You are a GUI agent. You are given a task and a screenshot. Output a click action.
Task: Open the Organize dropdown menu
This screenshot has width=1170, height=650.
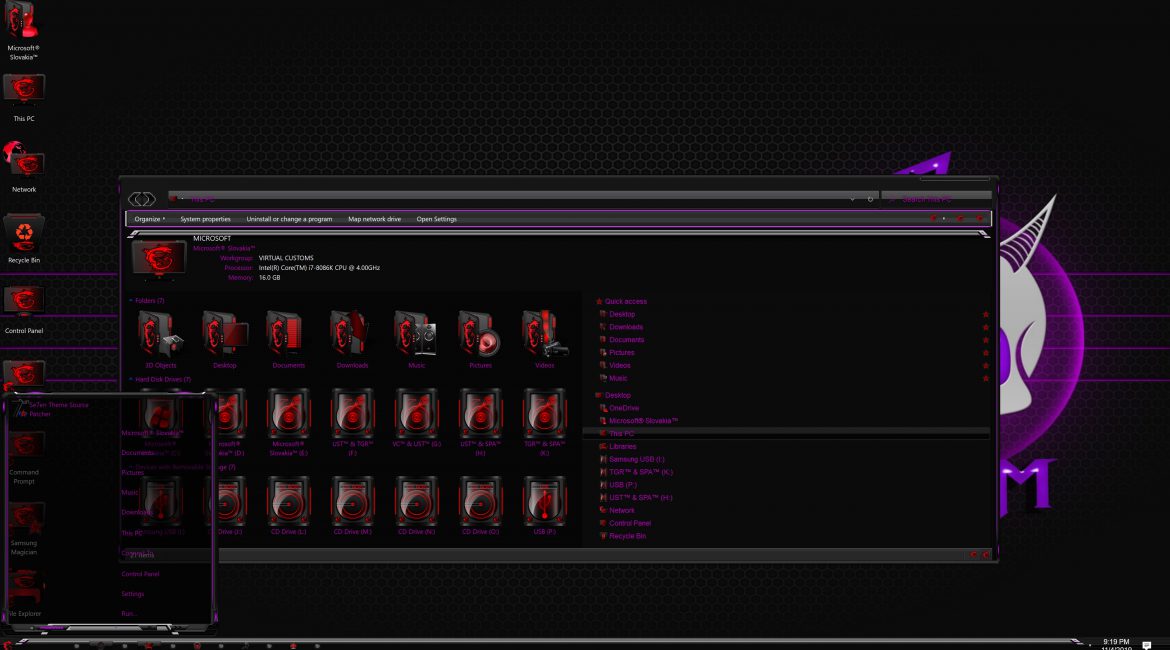[x=149, y=219]
